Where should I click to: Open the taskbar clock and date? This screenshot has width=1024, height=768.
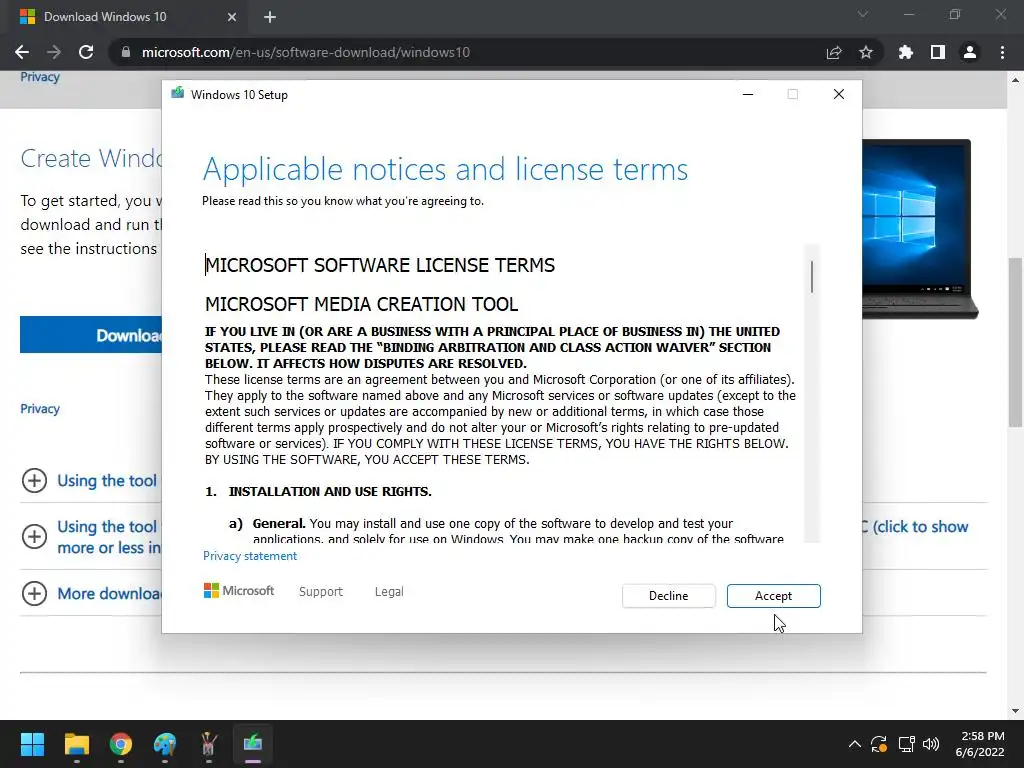pyautogui.click(x=980, y=744)
